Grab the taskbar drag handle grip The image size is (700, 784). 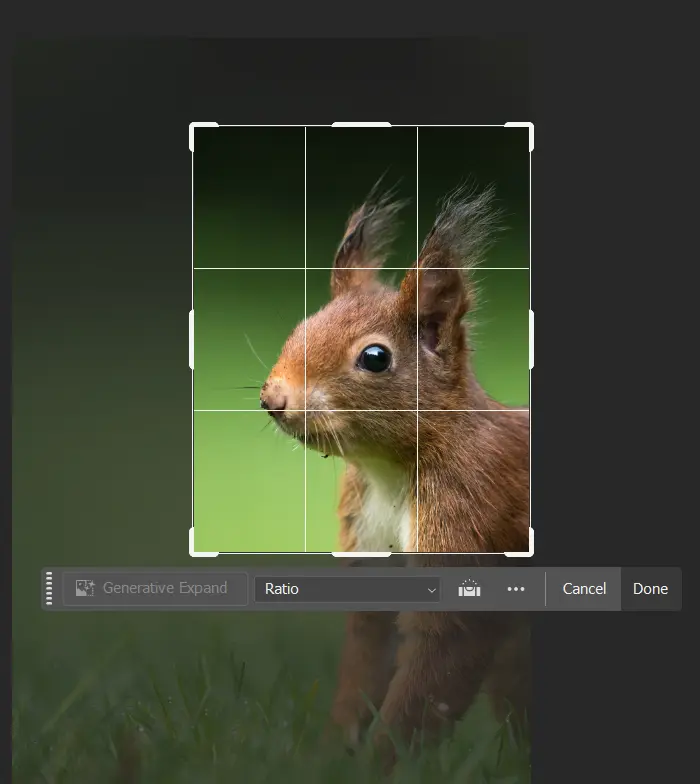[x=49, y=588]
